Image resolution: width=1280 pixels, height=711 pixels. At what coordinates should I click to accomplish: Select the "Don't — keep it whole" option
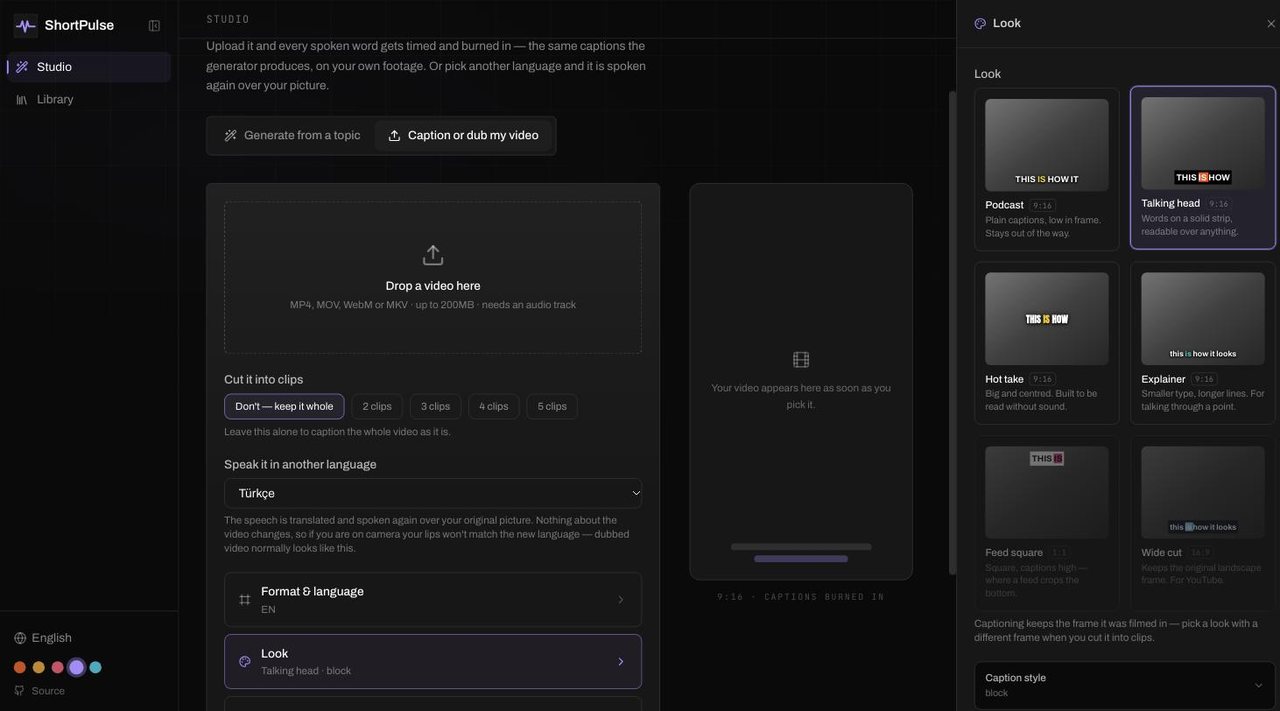pos(284,406)
